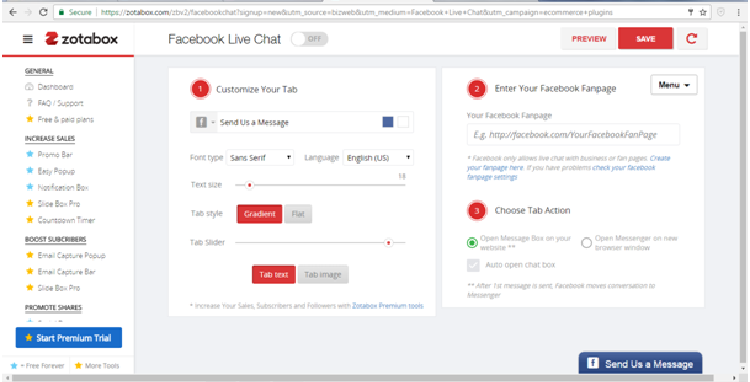Open the dropdown arrow next to Facebook icon

point(213,122)
